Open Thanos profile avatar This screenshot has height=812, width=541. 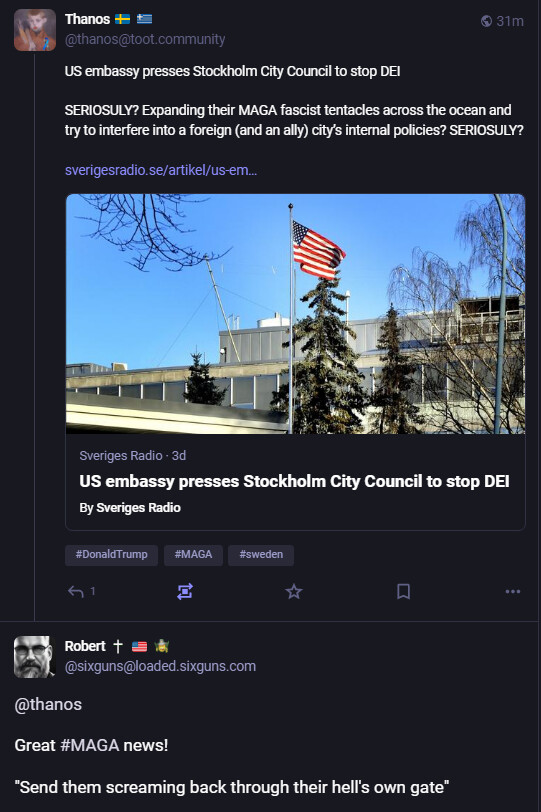35,30
